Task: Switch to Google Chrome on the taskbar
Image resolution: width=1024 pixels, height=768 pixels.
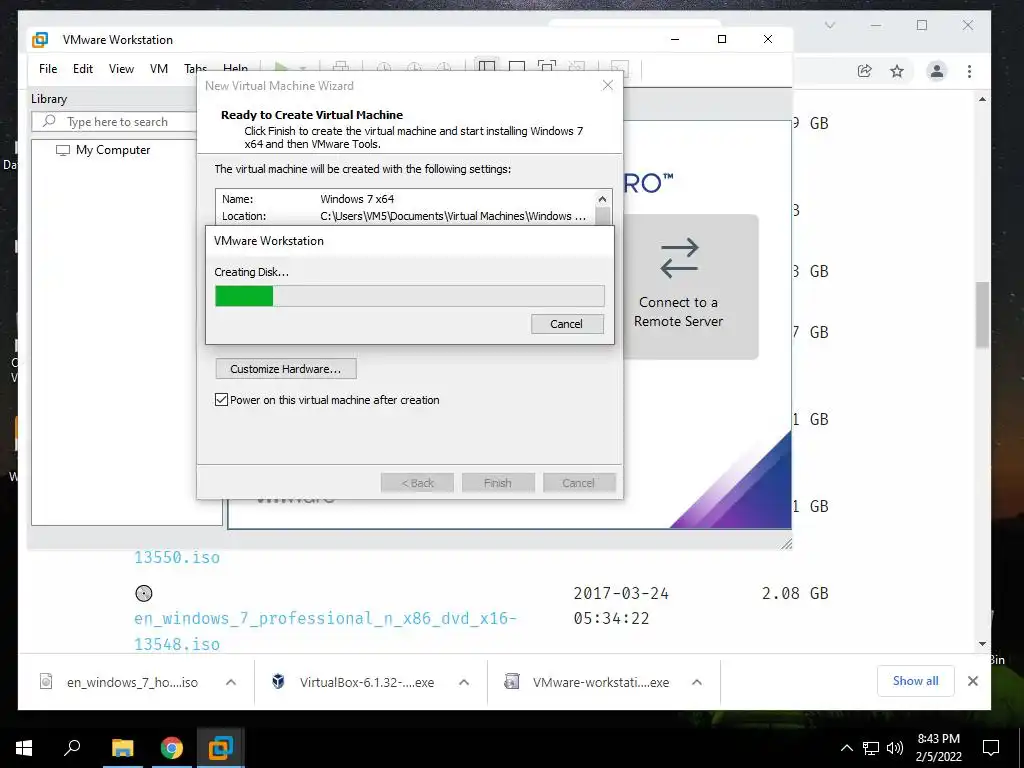Action: coord(172,748)
